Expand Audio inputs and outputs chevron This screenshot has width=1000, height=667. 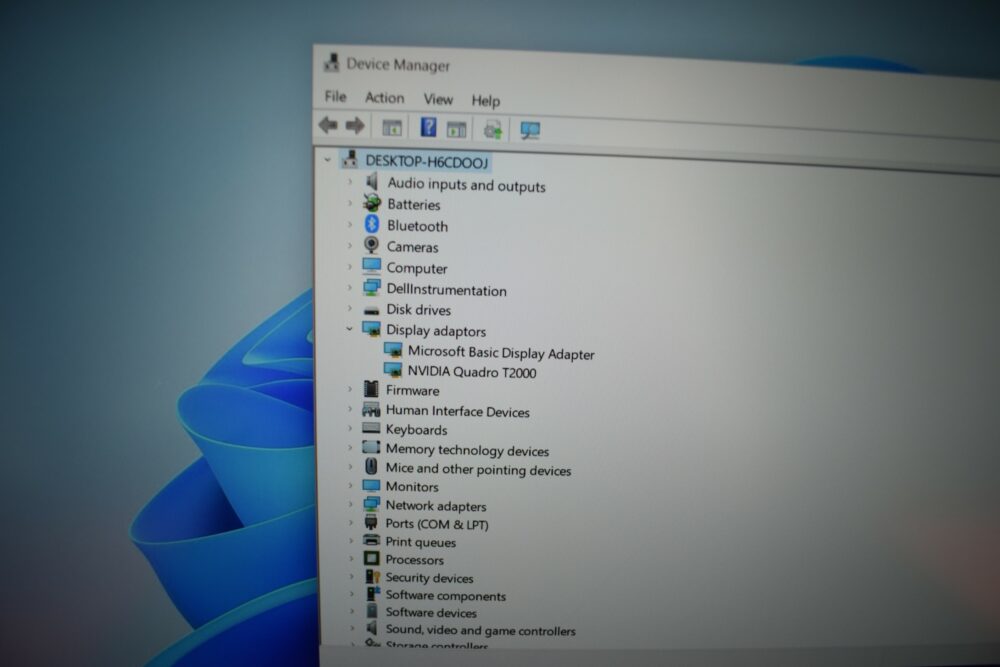click(349, 182)
